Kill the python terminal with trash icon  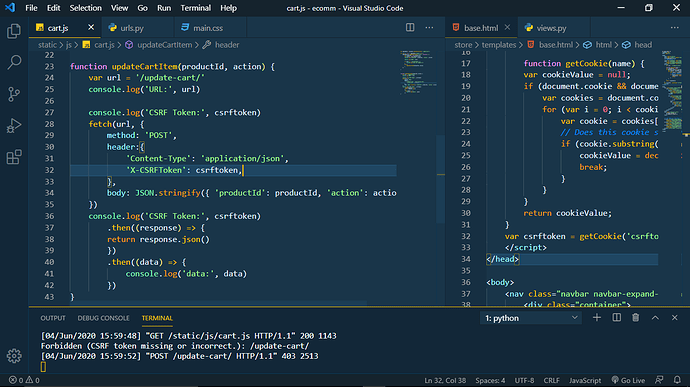tap(635, 317)
